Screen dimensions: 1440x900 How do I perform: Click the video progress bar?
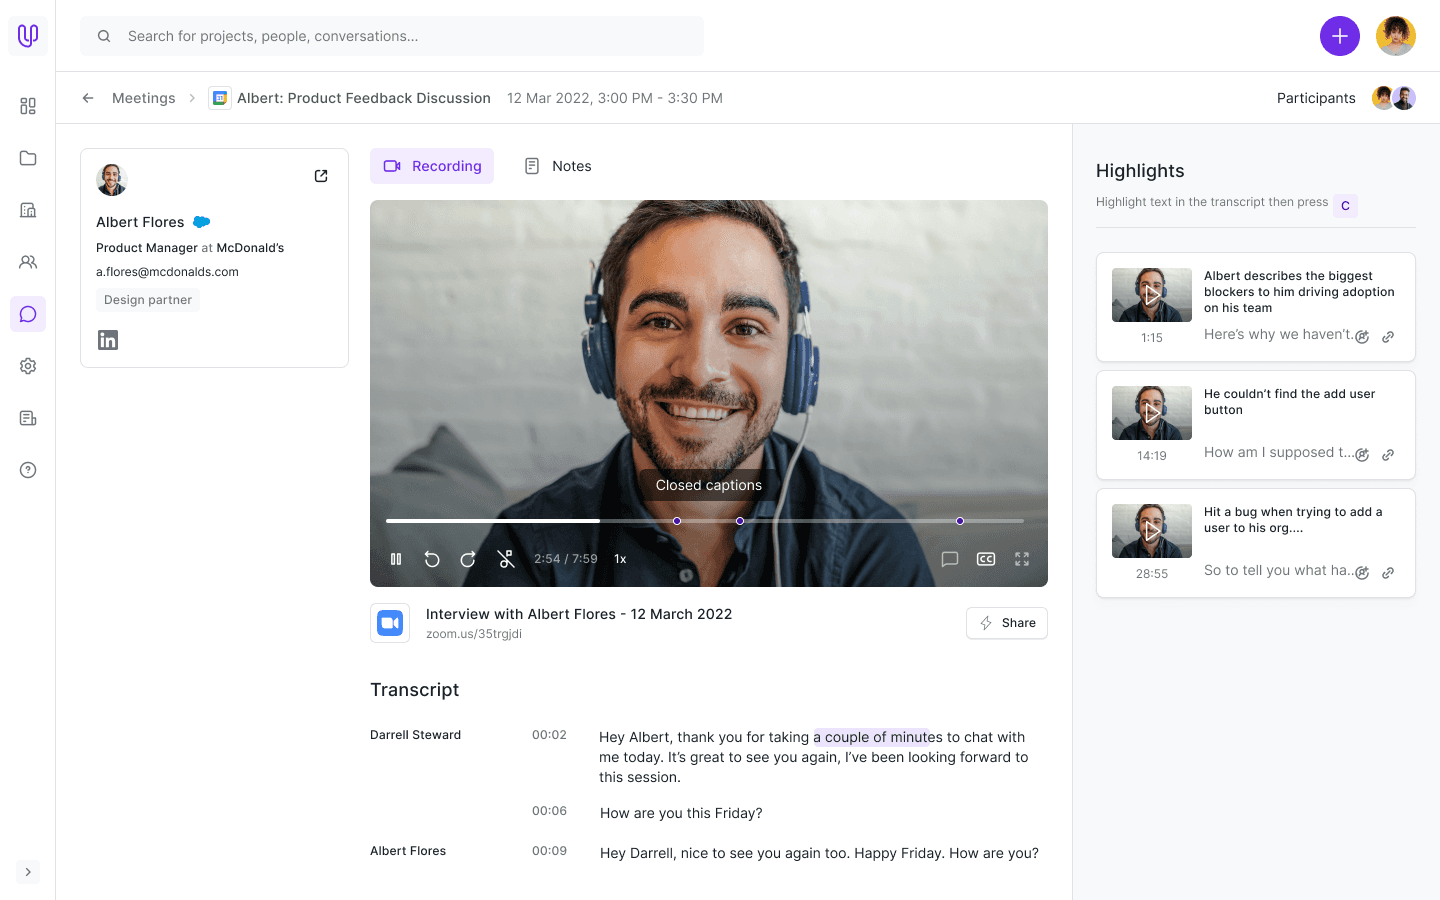[x=705, y=521]
